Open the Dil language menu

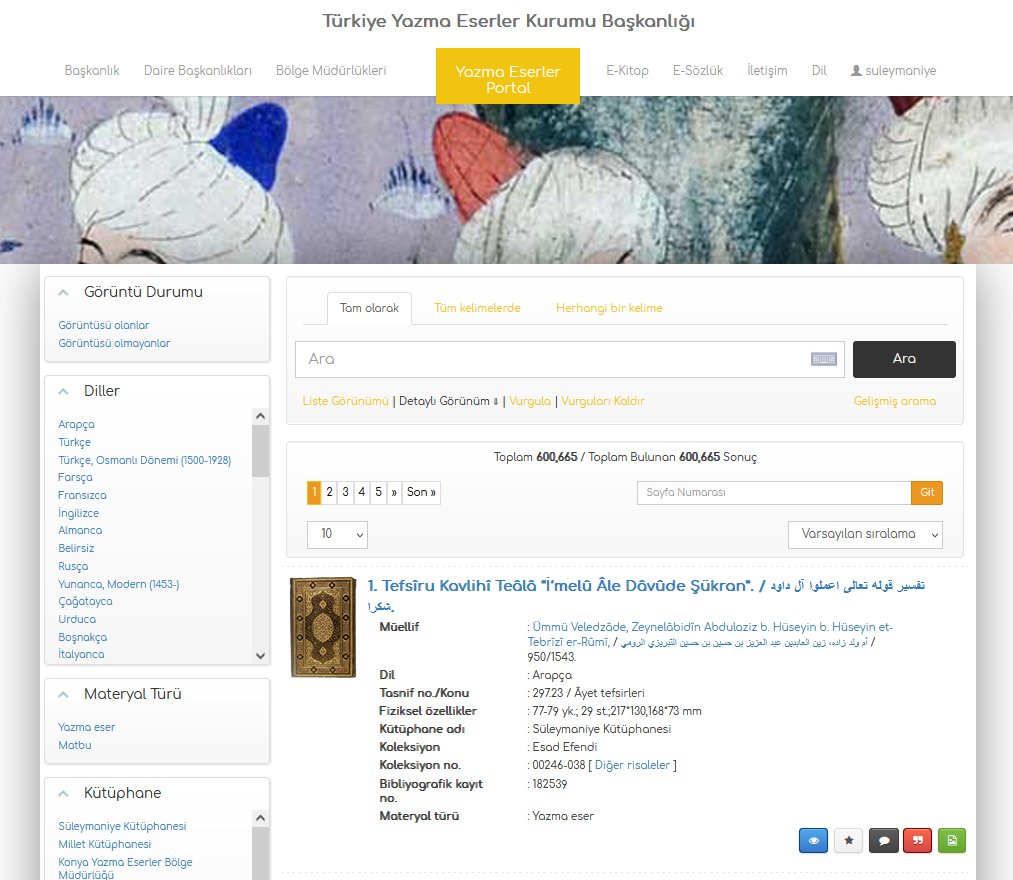(x=819, y=70)
